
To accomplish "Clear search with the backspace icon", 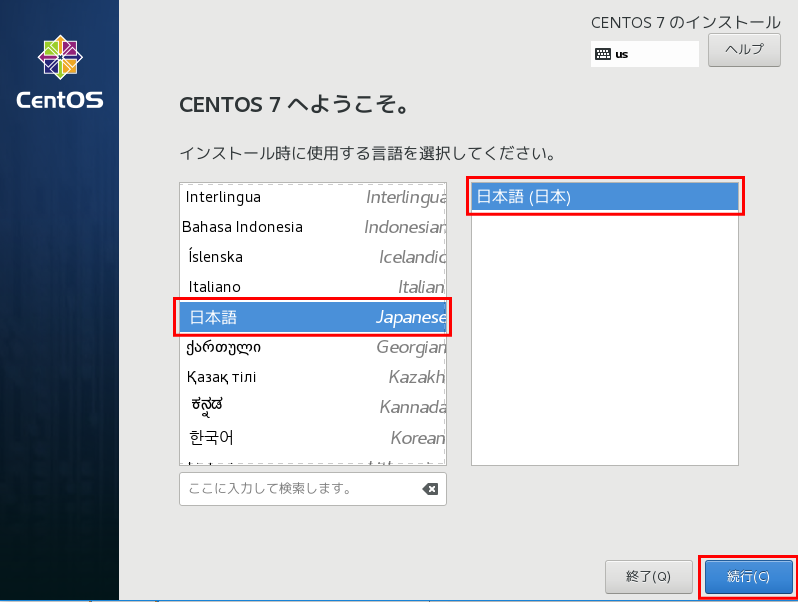I will coord(430,489).
